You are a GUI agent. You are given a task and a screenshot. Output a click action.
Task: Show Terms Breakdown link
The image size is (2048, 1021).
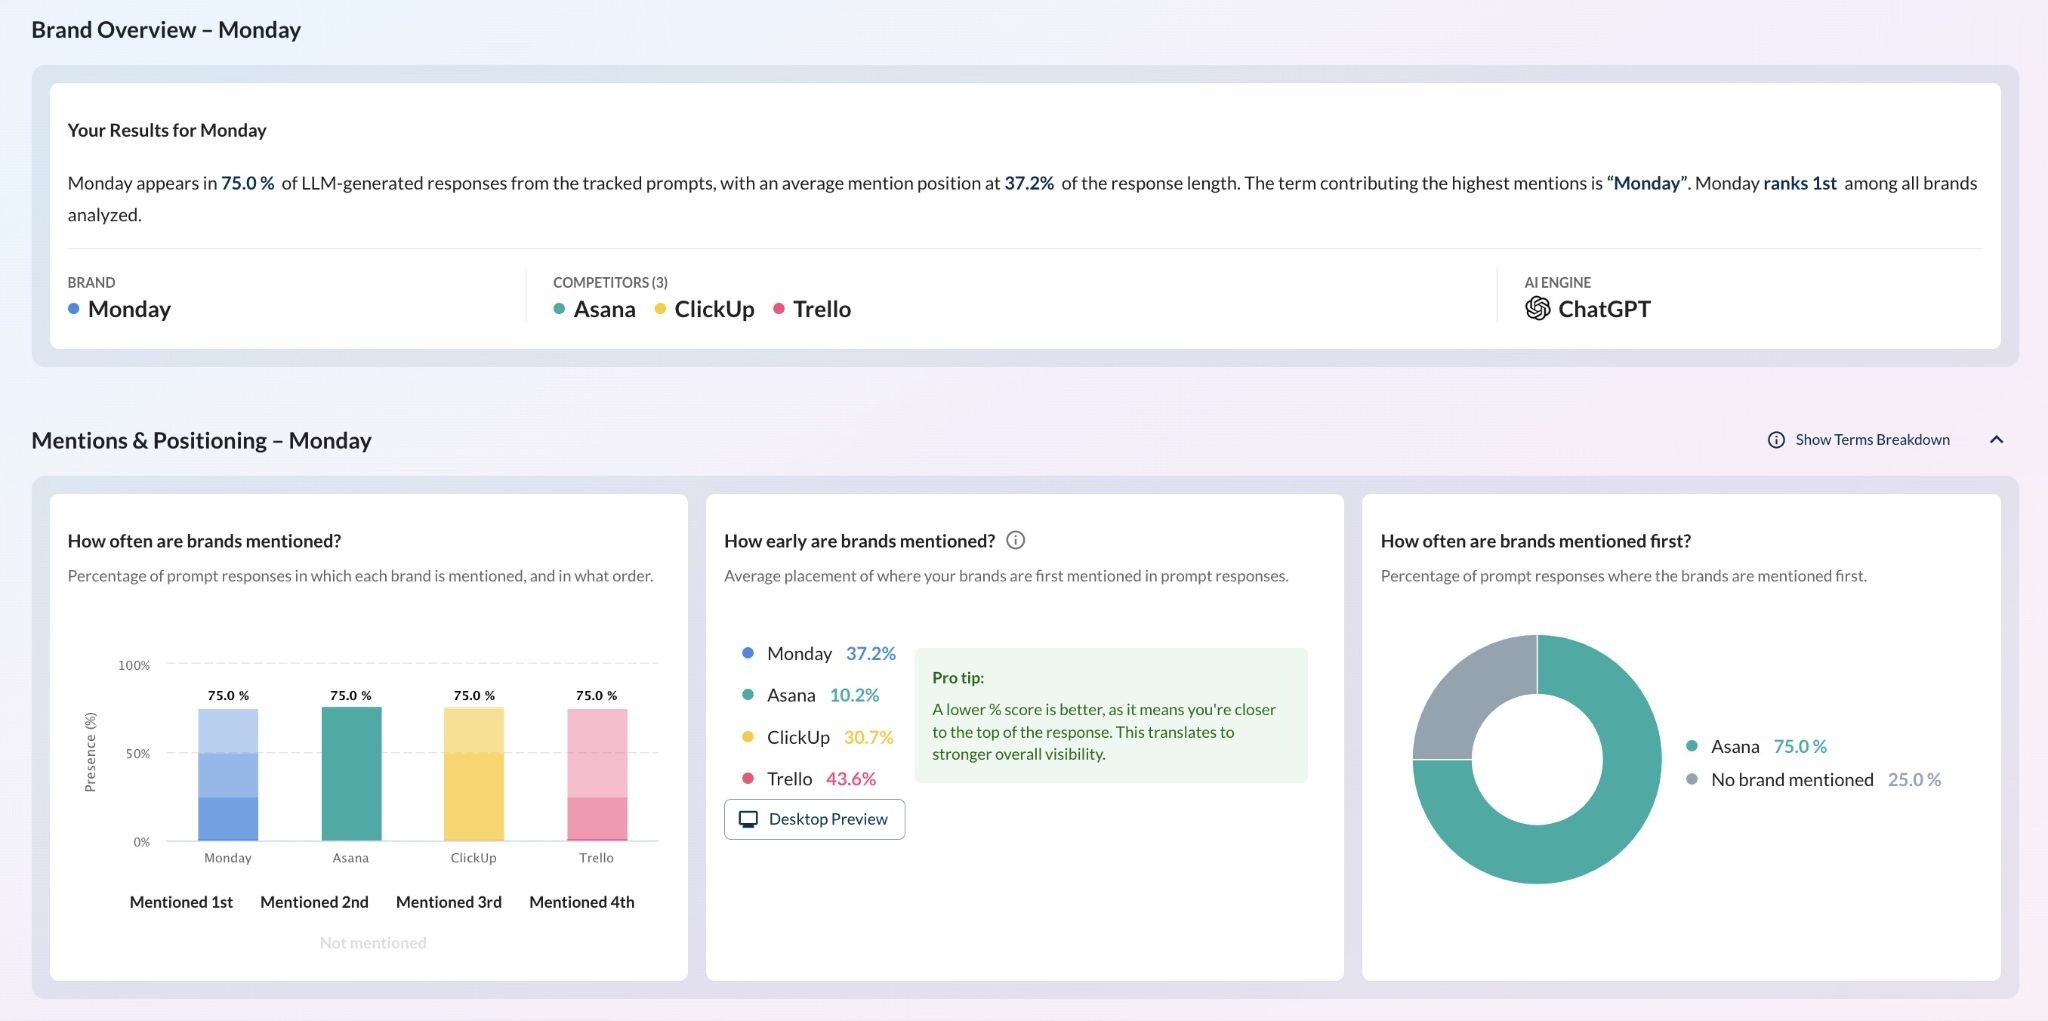pyautogui.click(x=1872, y=440)
